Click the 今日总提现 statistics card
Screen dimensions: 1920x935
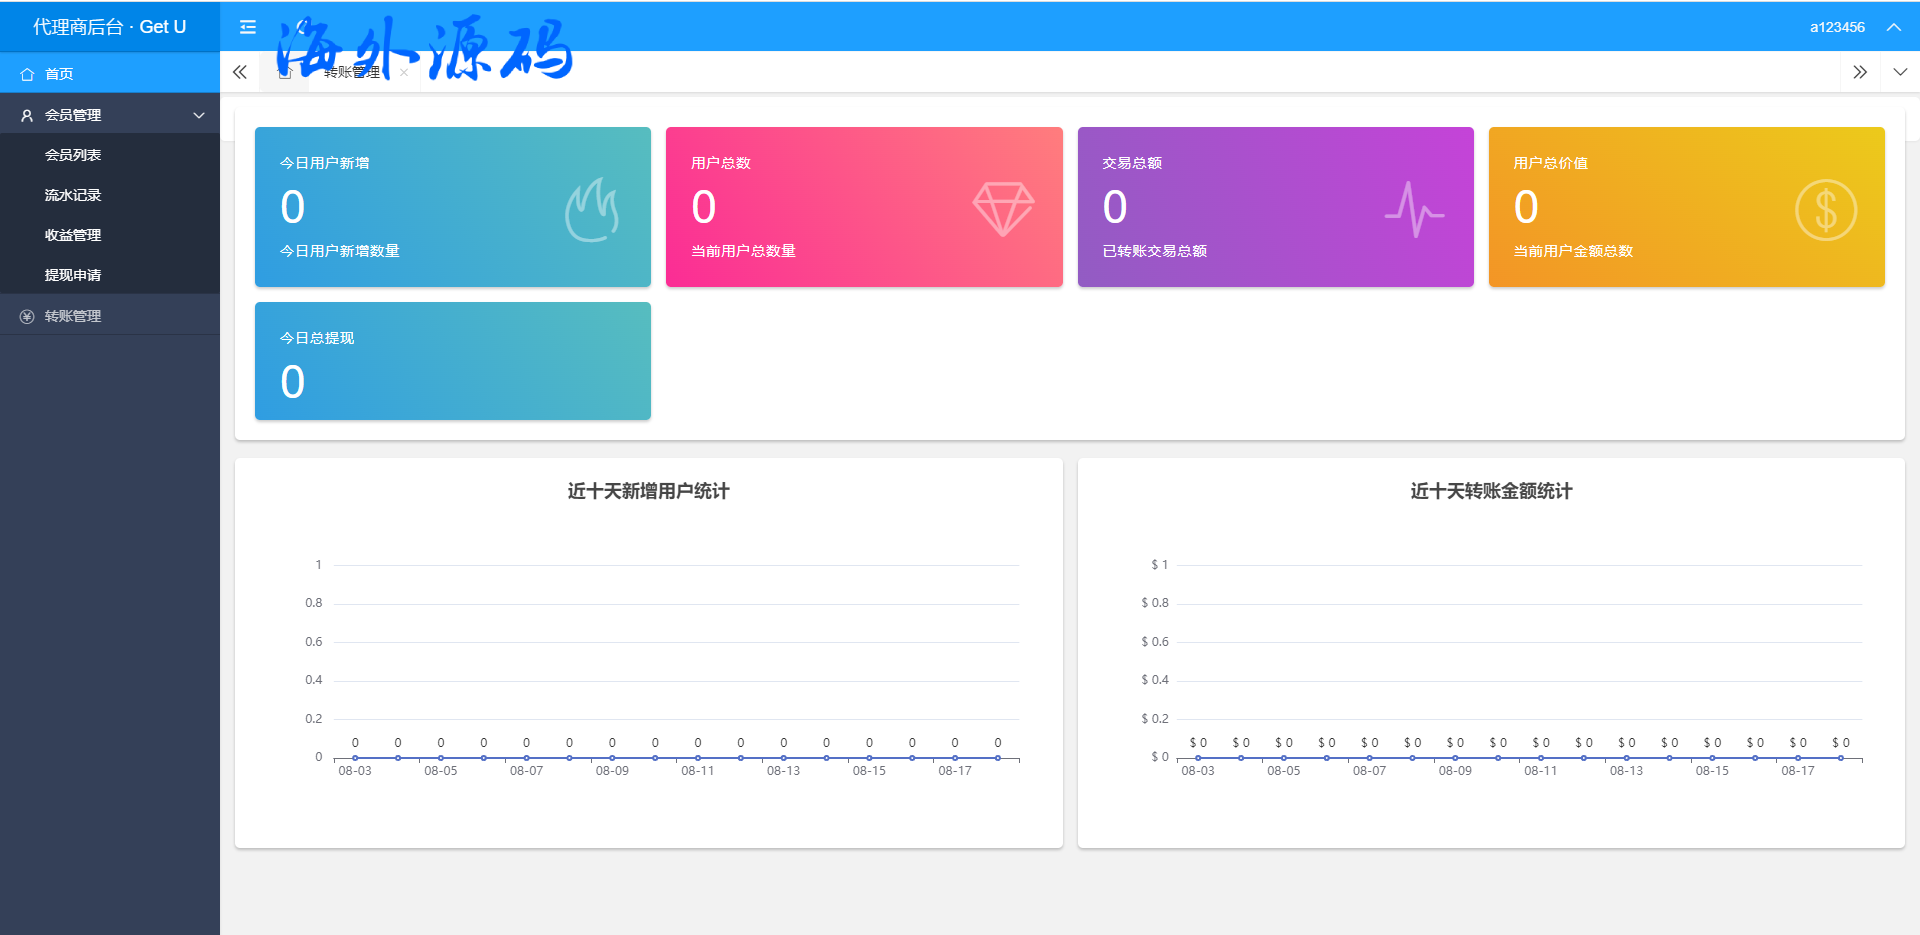pos(452,361)
